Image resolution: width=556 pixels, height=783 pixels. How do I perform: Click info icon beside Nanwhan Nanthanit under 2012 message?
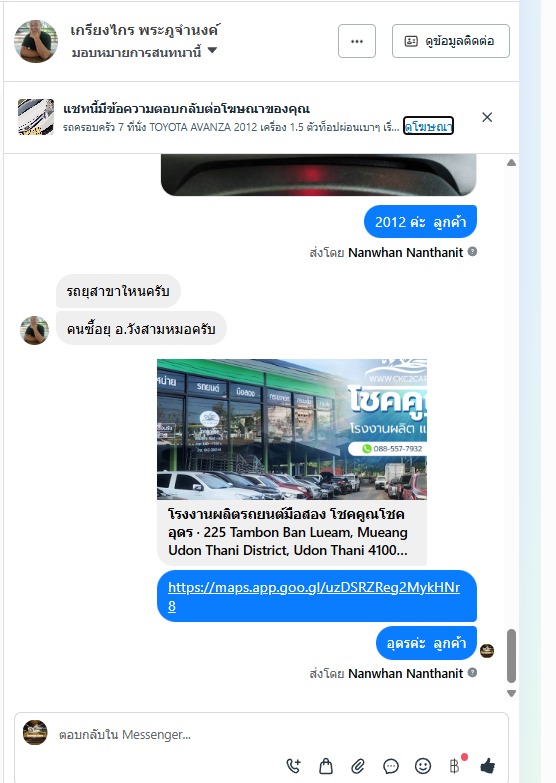point(472,252)
